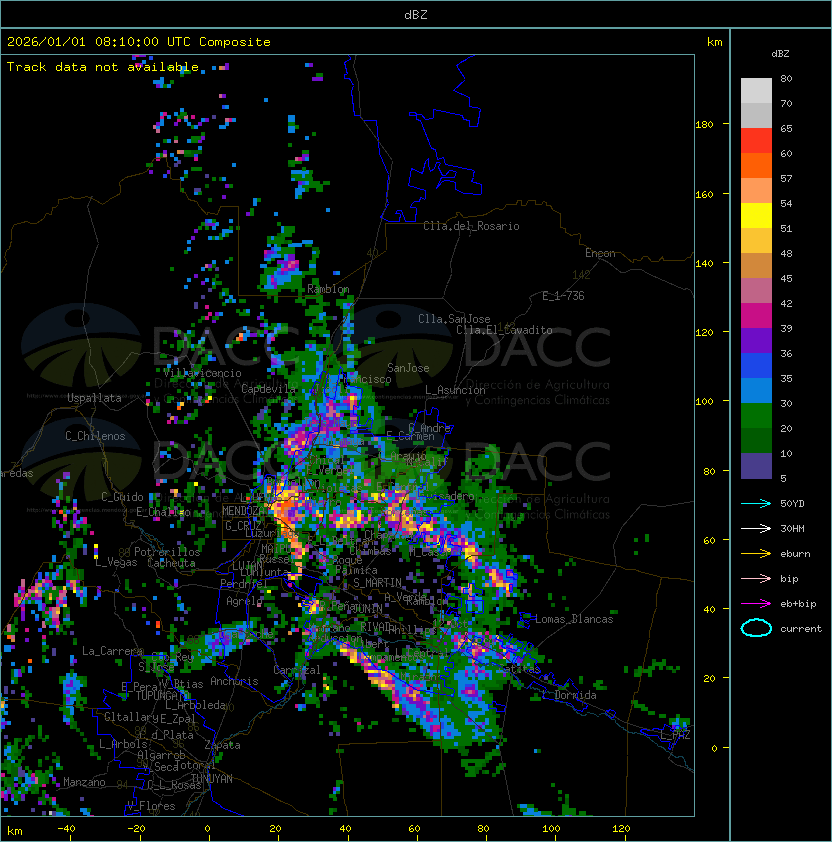Screen dimensions: 832x842
Task: Select the purple band in dBZ scale
Action: tap(756, 341)
